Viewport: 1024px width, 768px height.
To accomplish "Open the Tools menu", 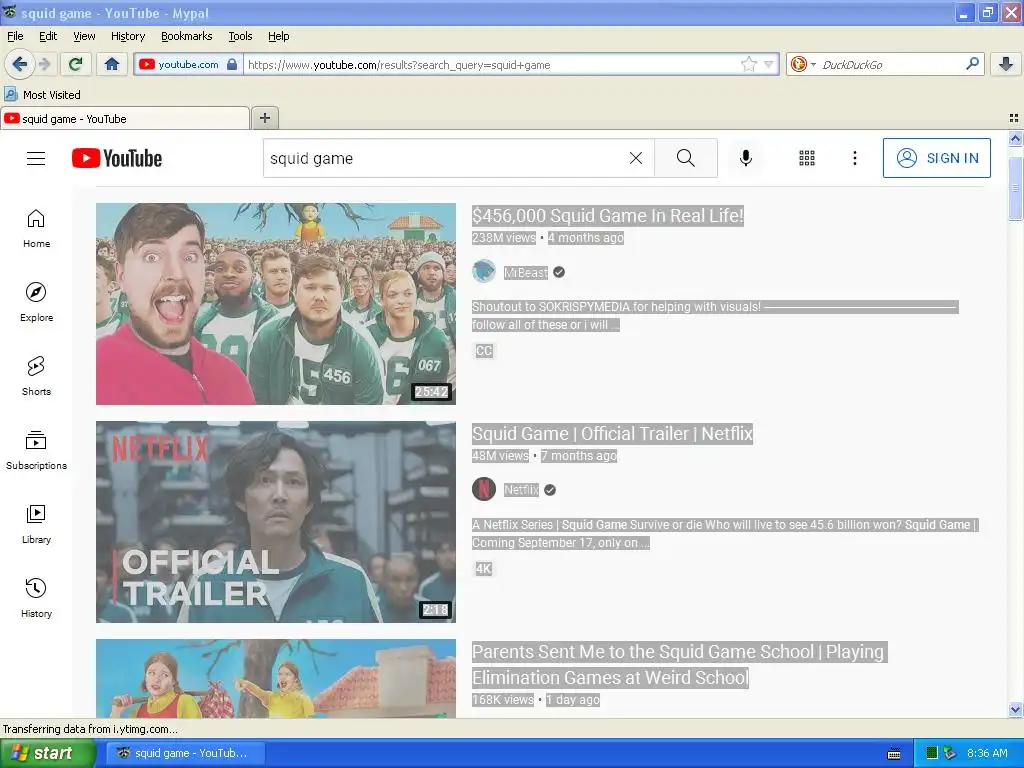I will click(x=240, y=36).
